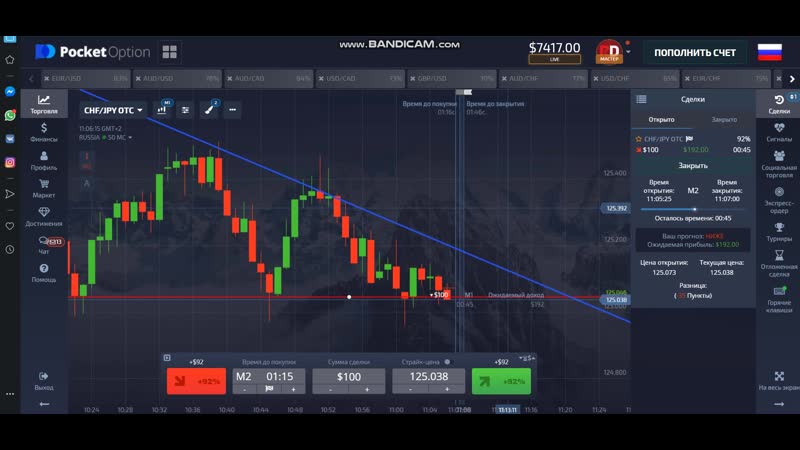Switch to the Закрыто deals tab
800x450 pixels.
click(x=724, y=119)
